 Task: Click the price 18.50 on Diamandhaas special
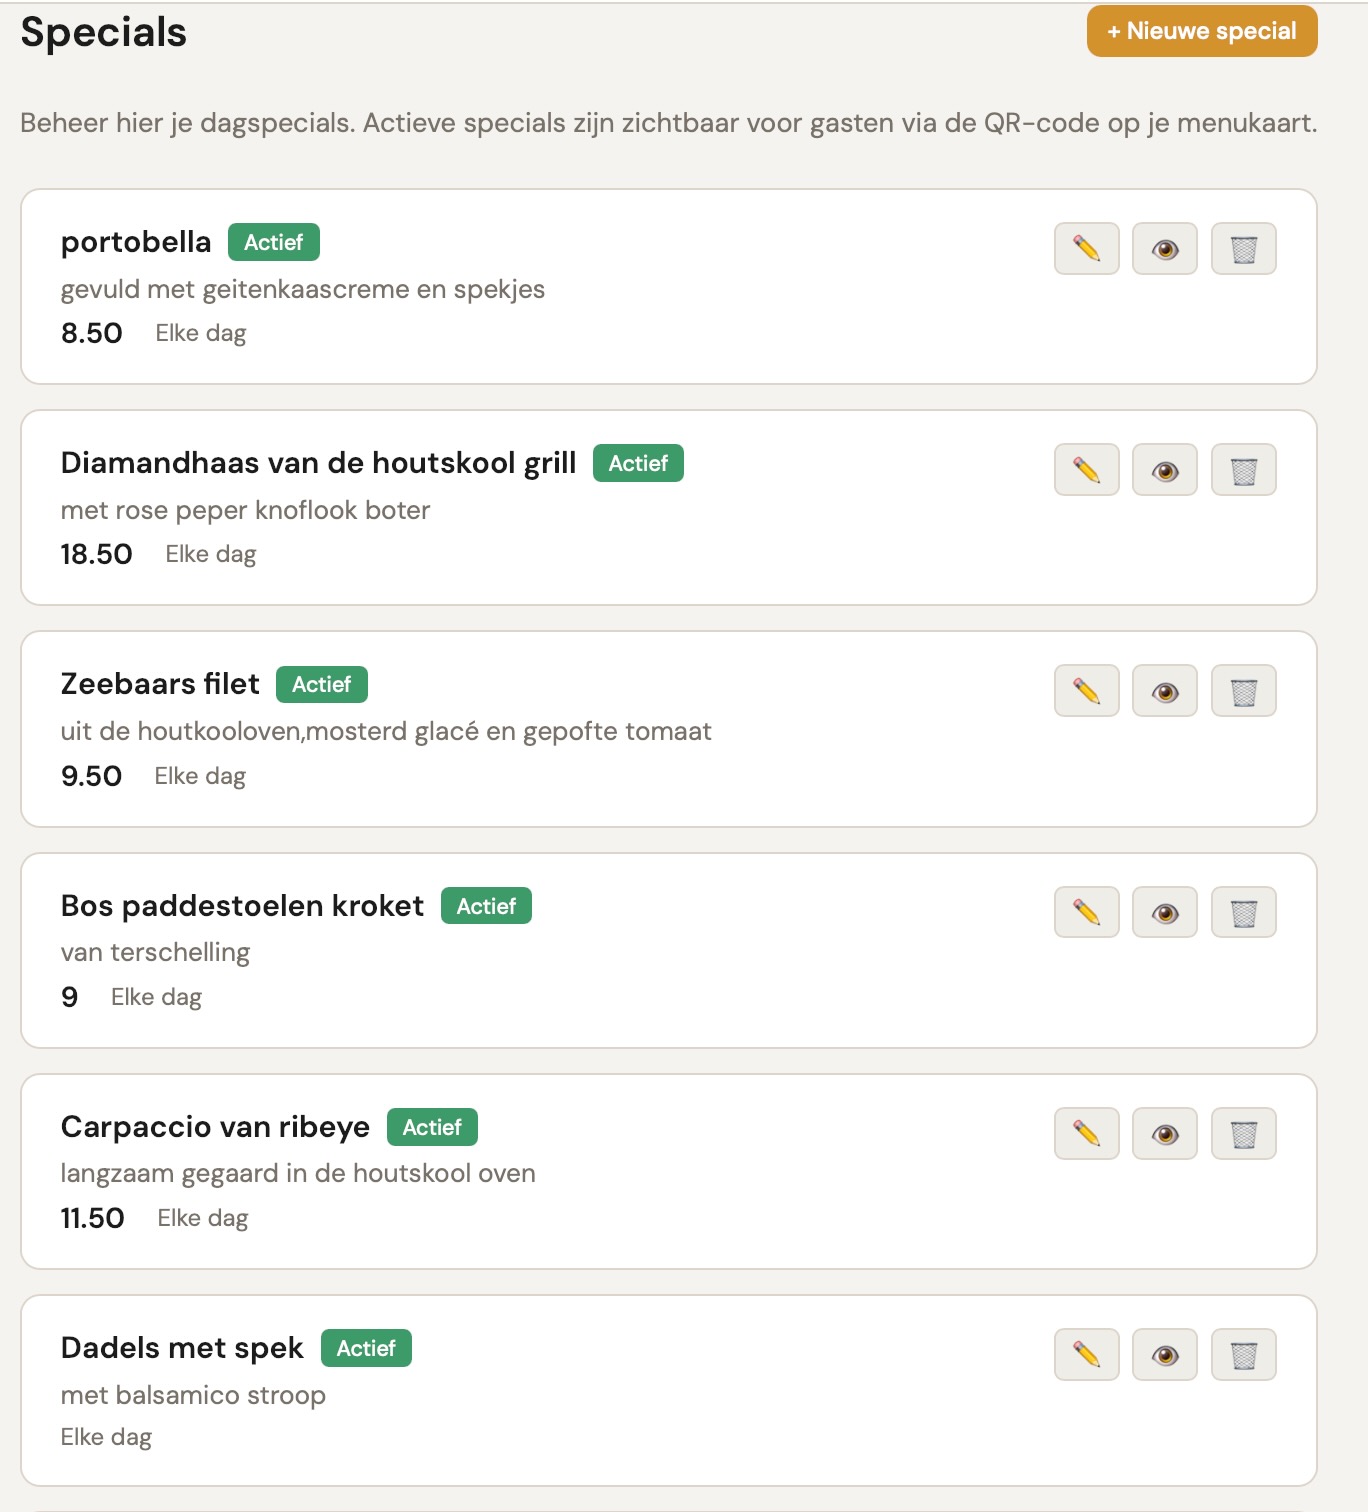click(x=96, y=553)
